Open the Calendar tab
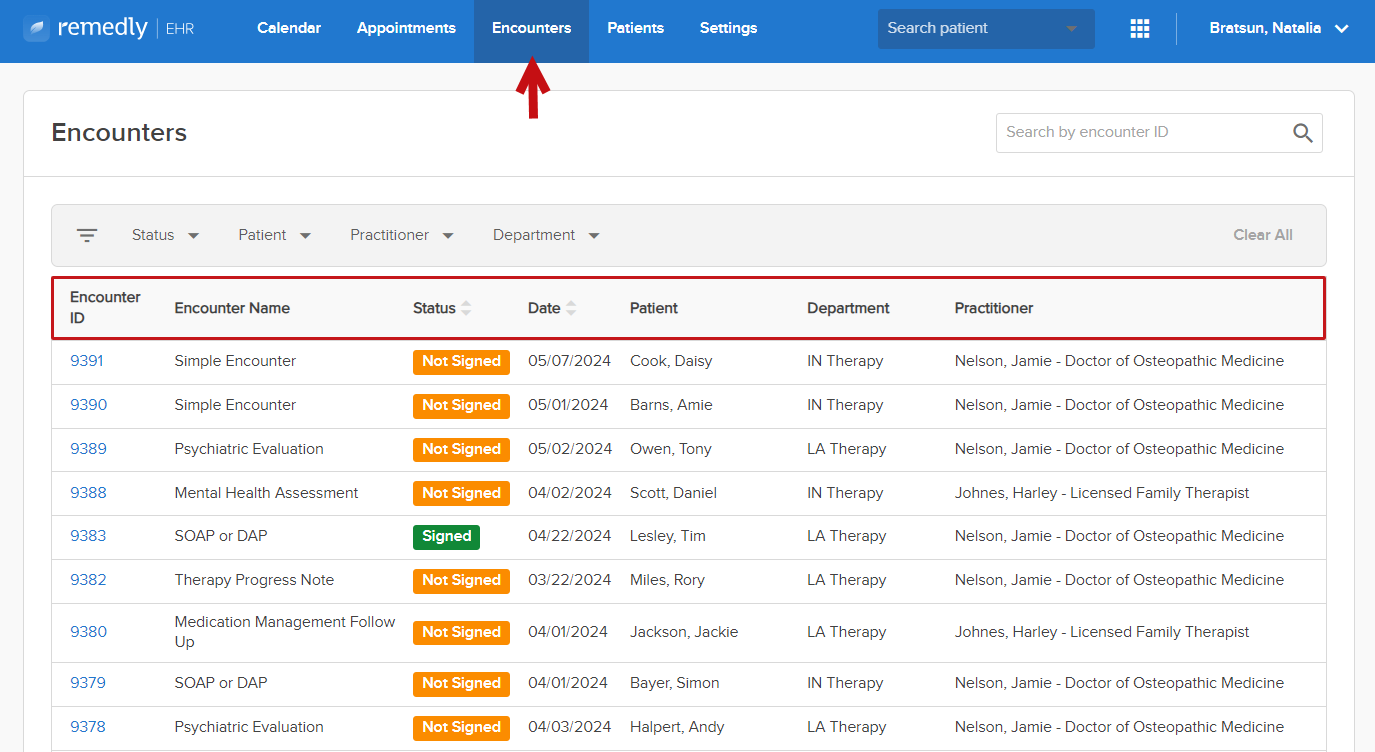This screenshot has width=1375, height=752. pyautogui.click(x=289, y=28)
